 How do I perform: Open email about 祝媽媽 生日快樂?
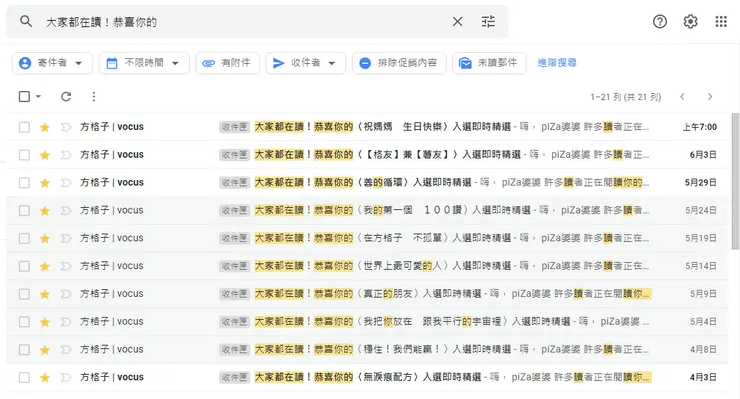pyautogui.click(x=368, y=127)
